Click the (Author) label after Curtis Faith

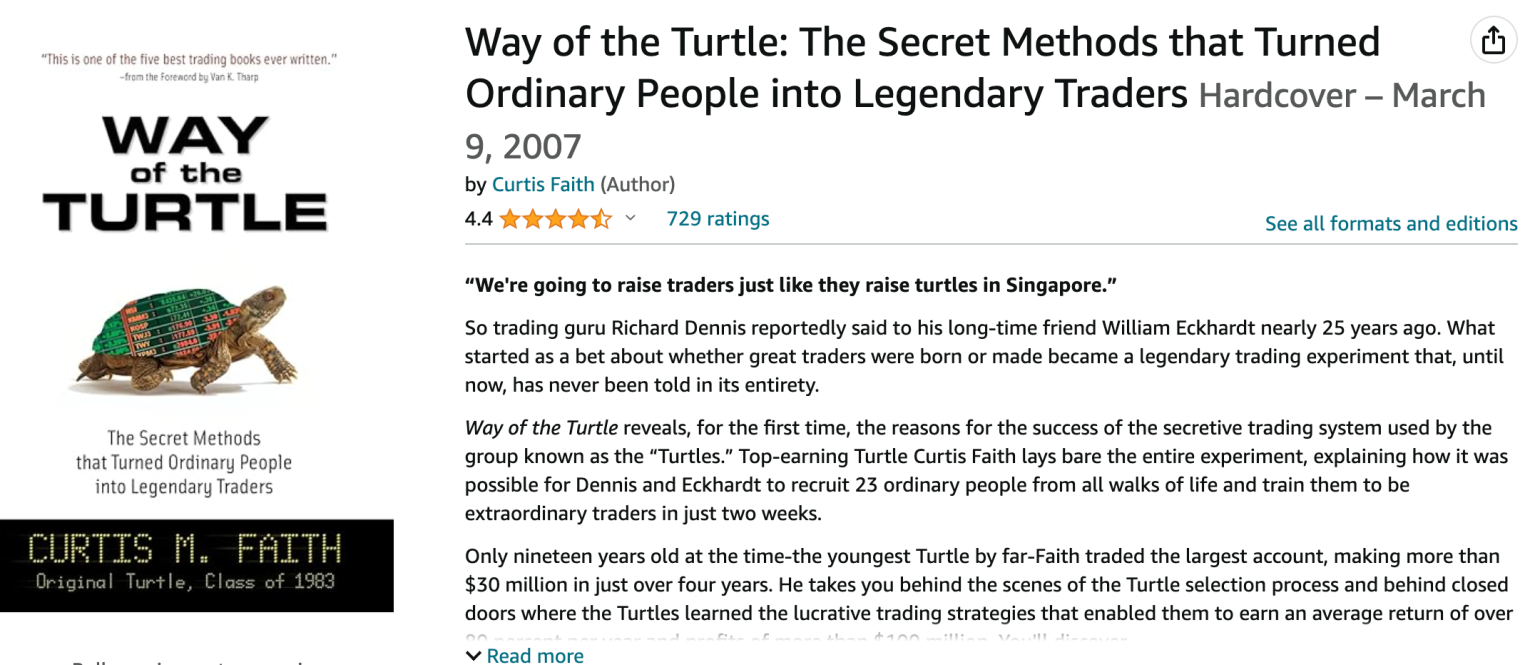pos(637,184)
